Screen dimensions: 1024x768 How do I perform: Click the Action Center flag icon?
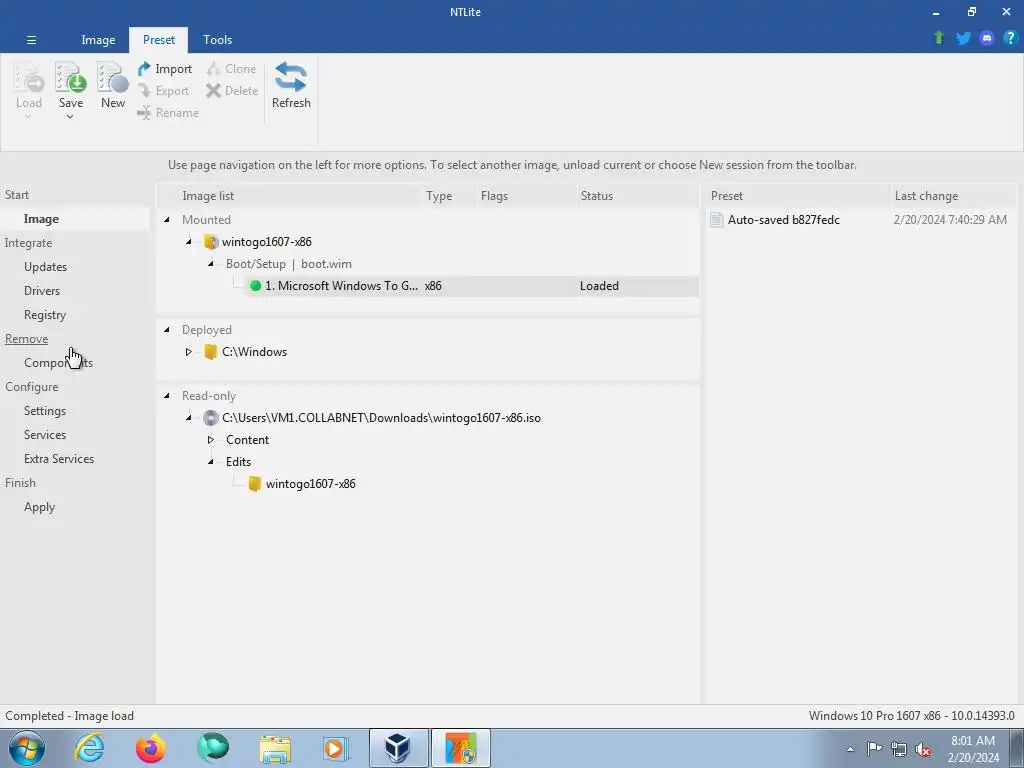pyautogui.click(x=874, y=749)
